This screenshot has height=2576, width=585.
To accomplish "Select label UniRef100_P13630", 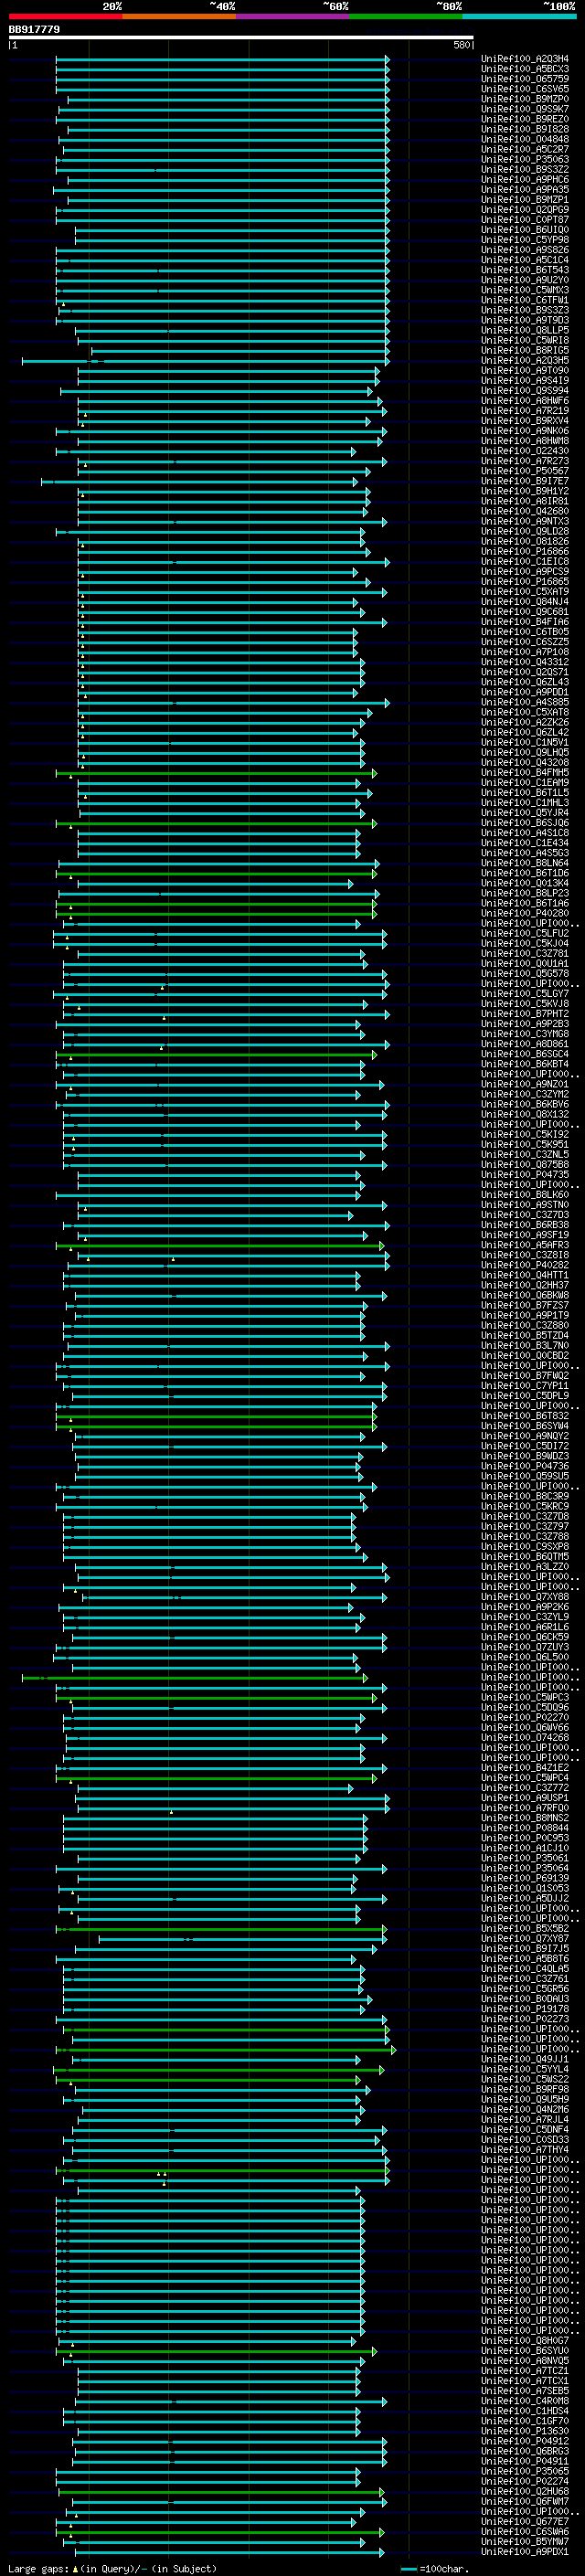I will coord(525,2430).
